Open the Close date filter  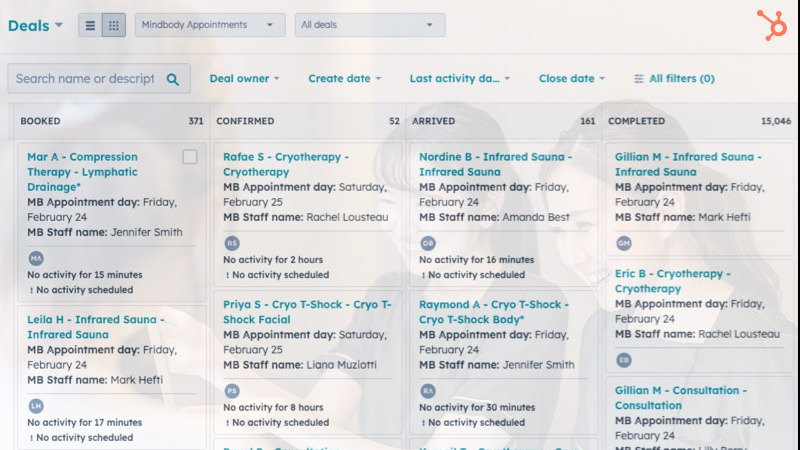coord(572,79)
